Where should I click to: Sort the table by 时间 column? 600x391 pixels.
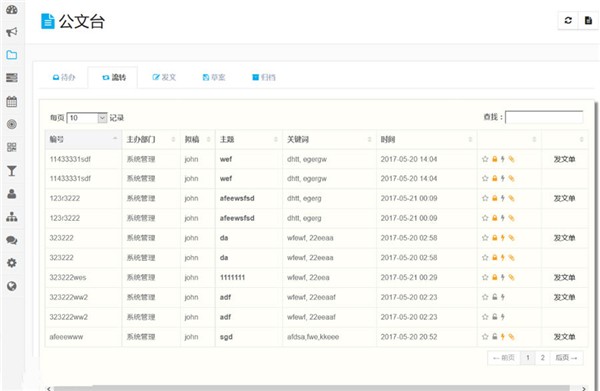427,139
